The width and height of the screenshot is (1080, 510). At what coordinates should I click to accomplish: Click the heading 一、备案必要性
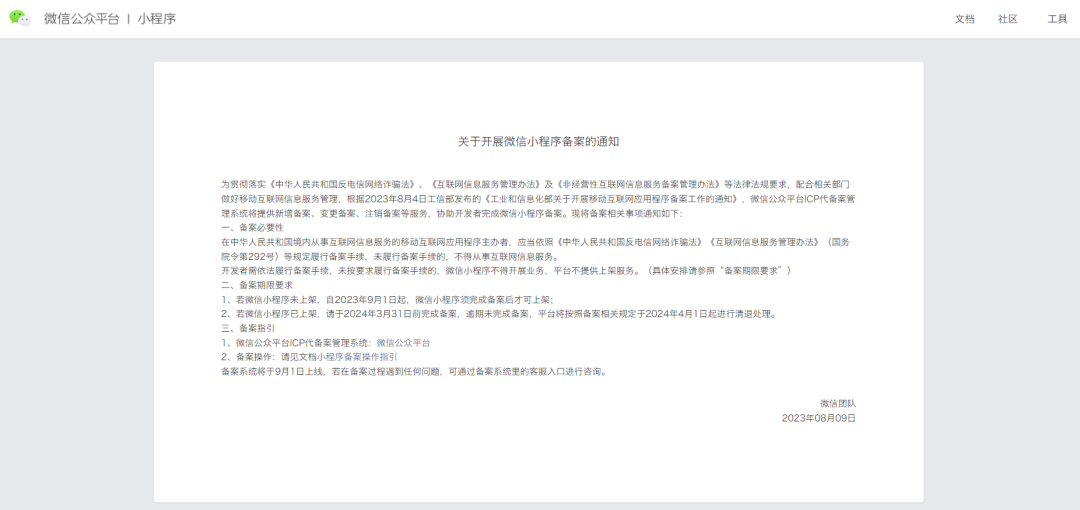tap(252, 227)
